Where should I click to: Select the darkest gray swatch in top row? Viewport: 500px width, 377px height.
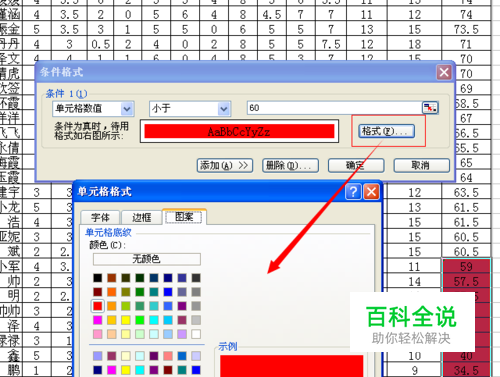coord(196,278)
